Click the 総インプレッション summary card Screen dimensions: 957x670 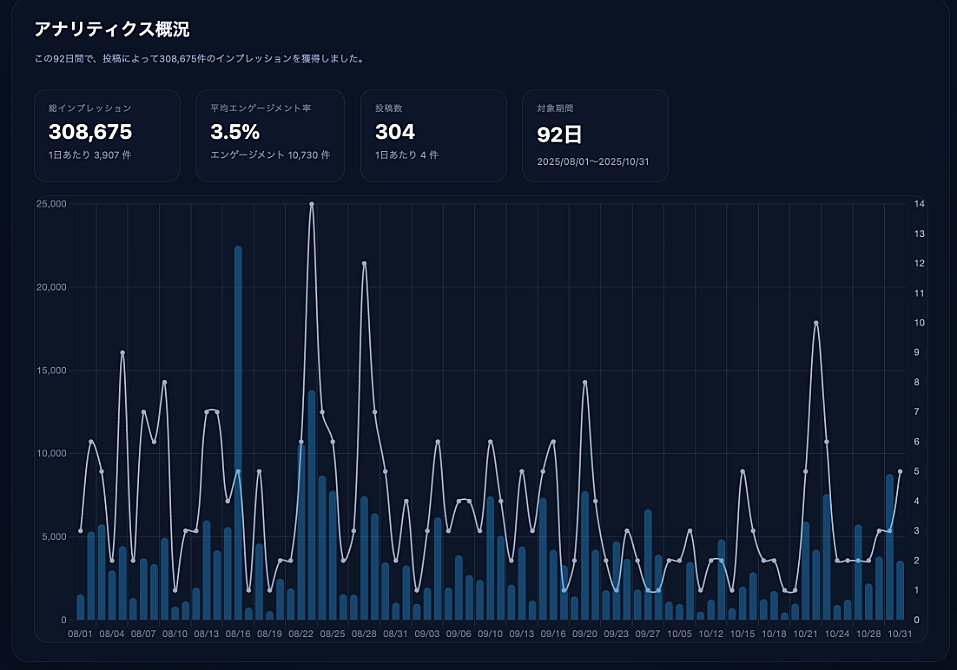coord(107,135)
